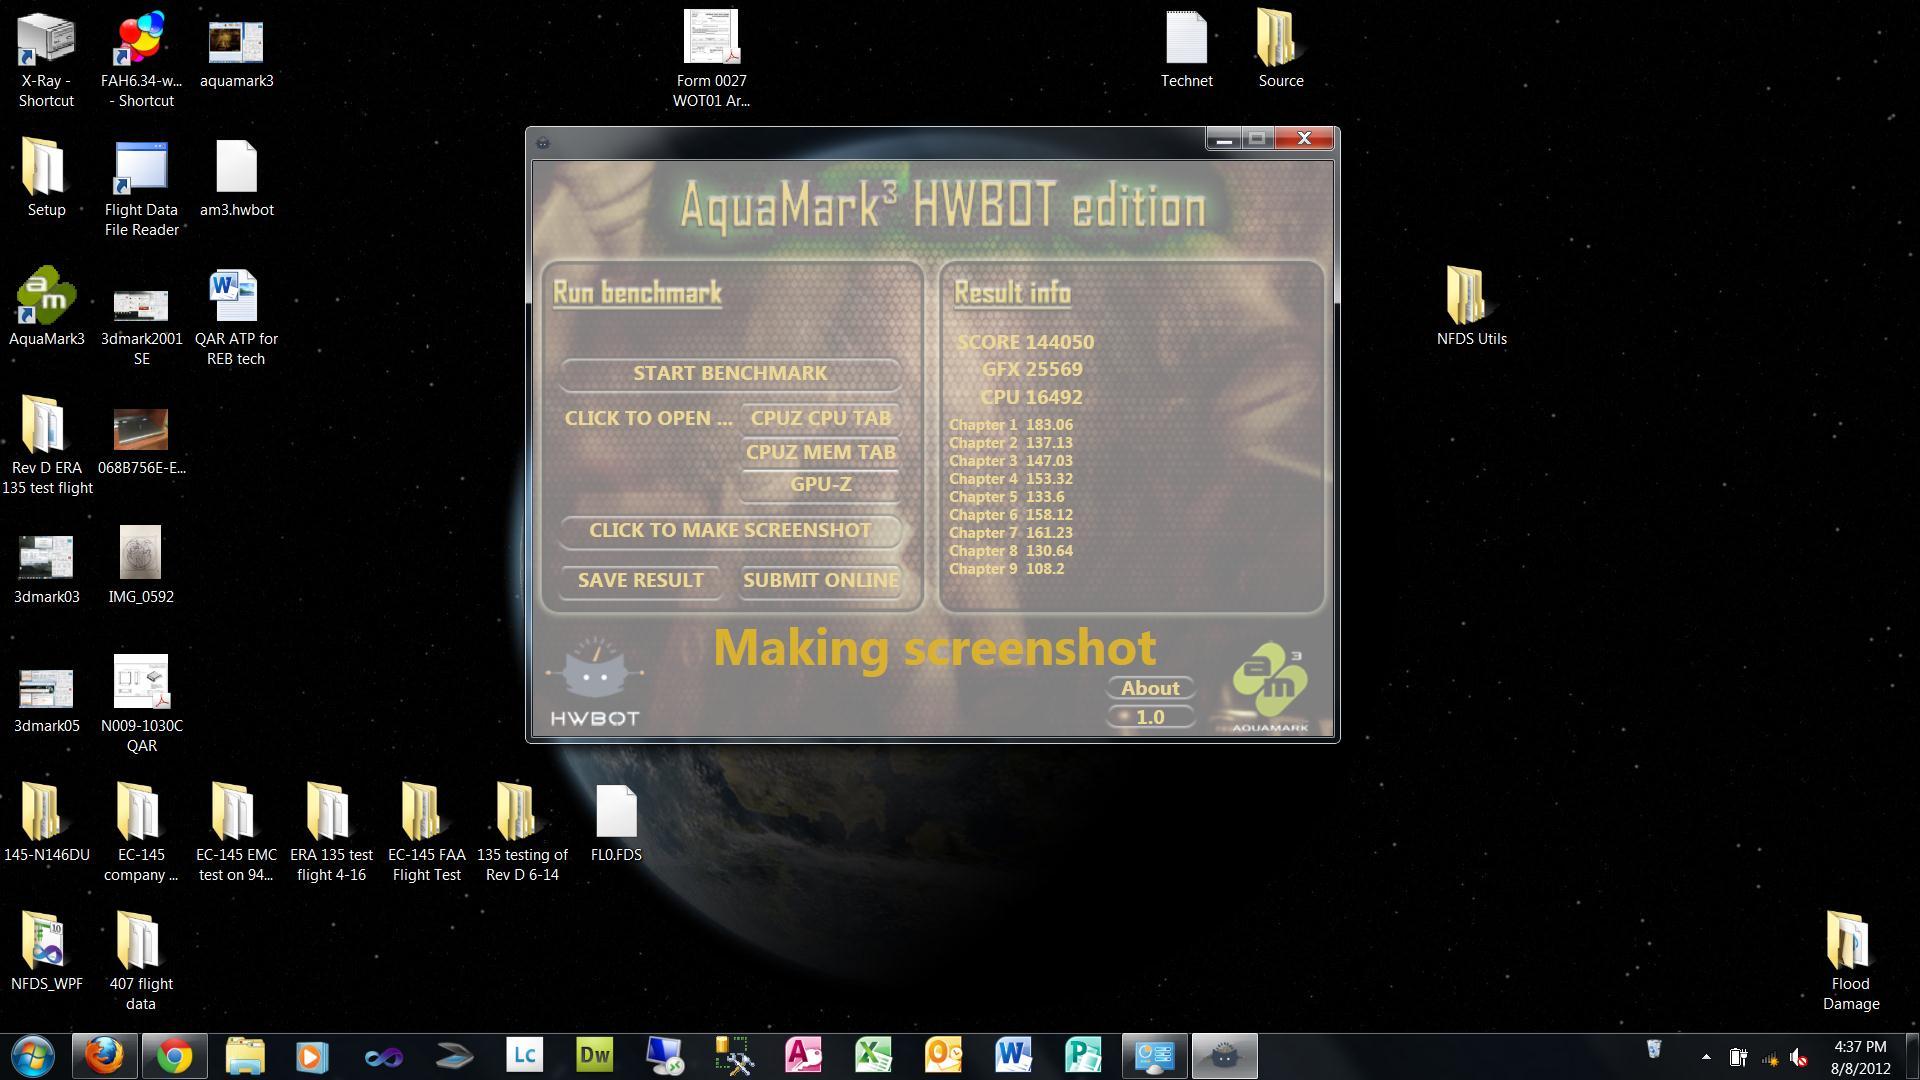The width and height of the screenshot is (1920, 1080).
Task: Switch to HWBOT AquaMark taskbar button
Action: pyautogui.click(x=1224, y=1056)
